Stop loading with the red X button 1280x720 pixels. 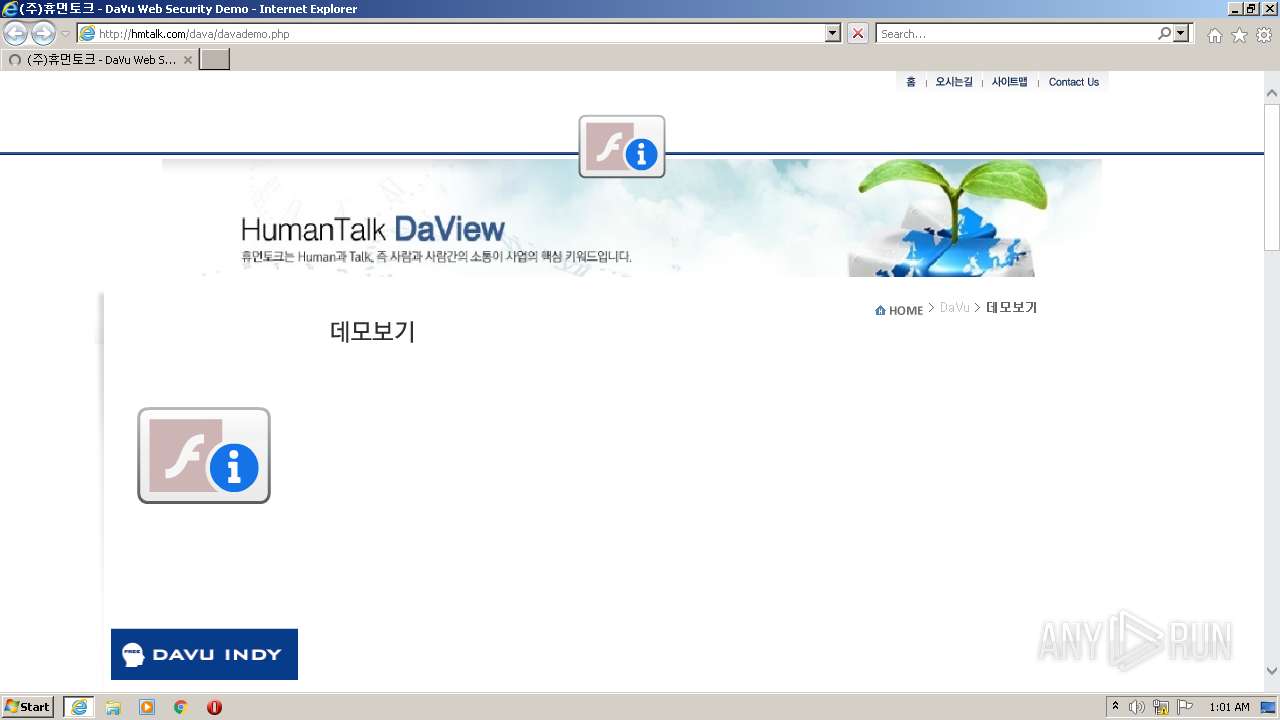point(858,33)
